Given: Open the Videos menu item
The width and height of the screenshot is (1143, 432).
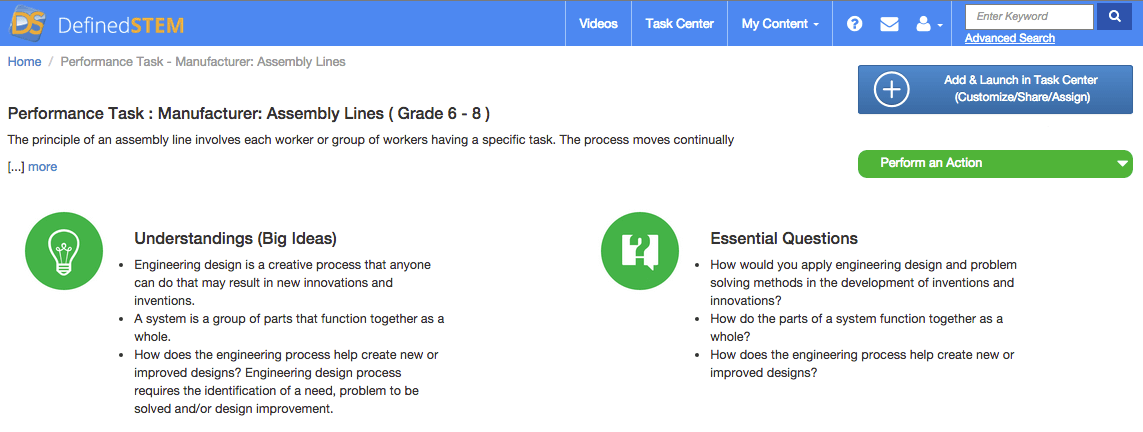Looking at the screenshot, I should coord(598,24).
